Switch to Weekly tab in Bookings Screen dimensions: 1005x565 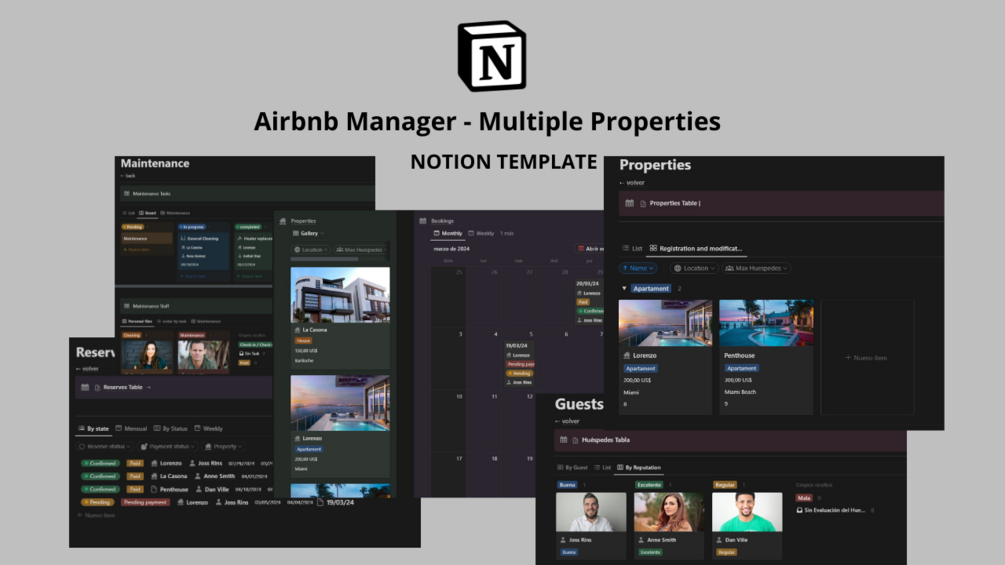481,234
